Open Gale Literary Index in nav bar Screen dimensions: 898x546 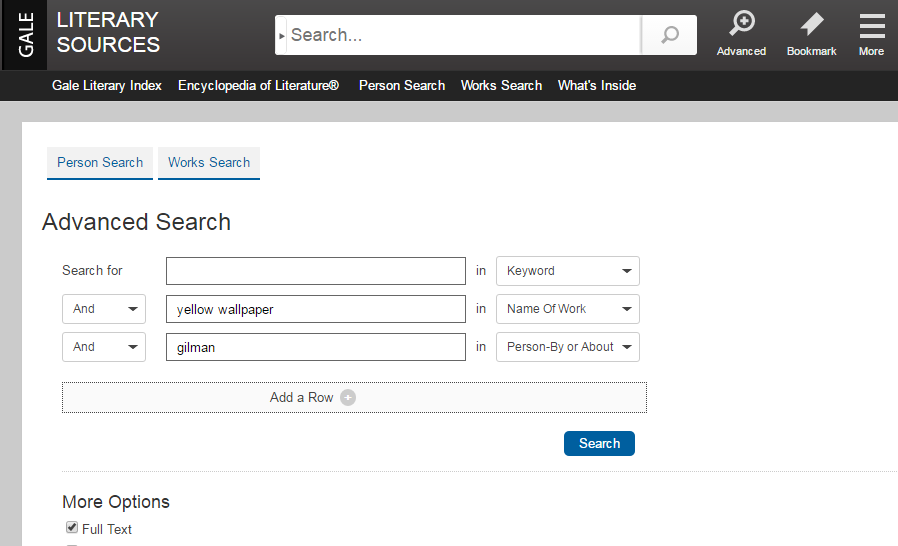click(x=107, y=85)
